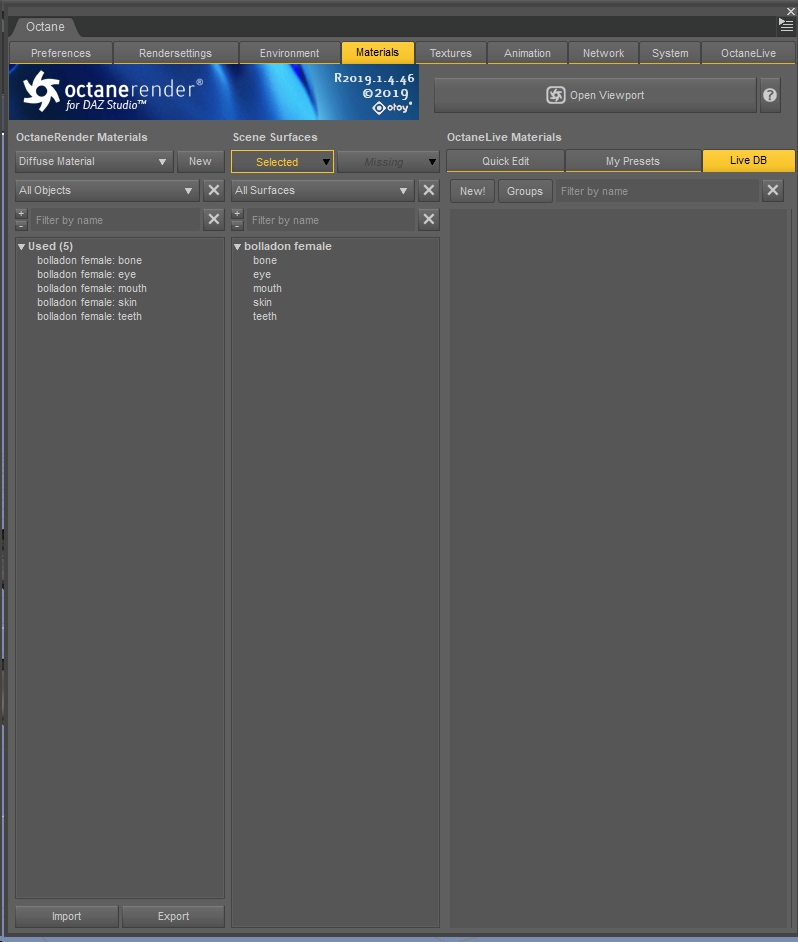
Task: Select the Live DB tab
Action: pos(748,160)
